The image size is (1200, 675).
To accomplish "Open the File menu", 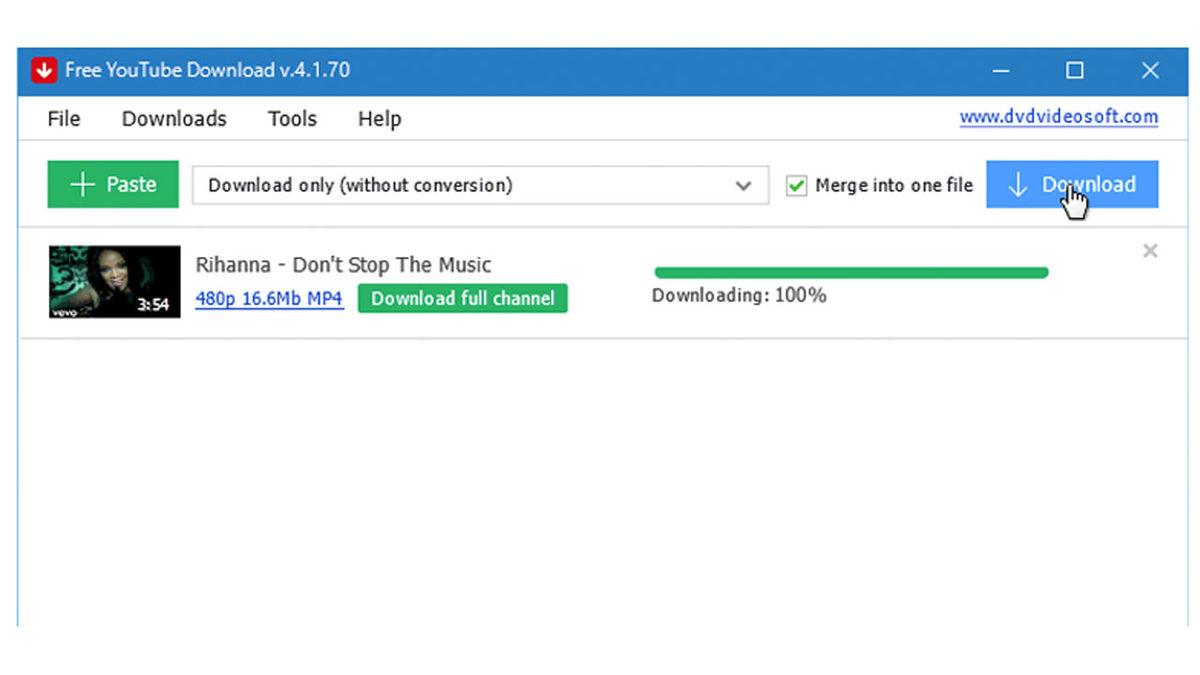I will 63,119.
